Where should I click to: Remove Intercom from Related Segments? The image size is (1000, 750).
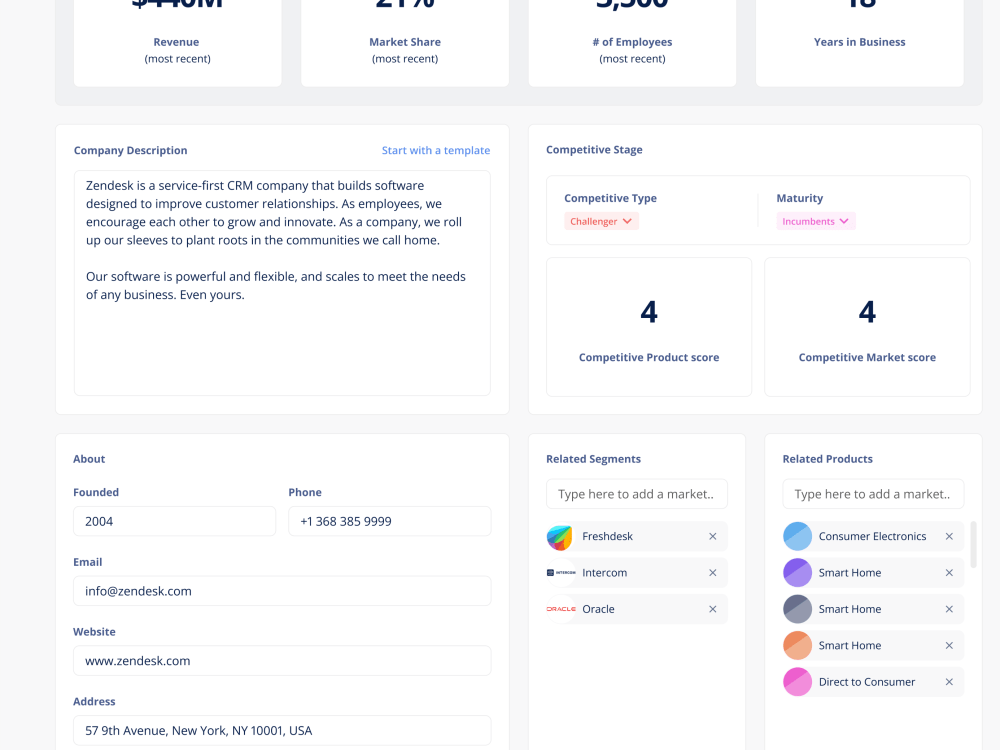tap(712, 573)
